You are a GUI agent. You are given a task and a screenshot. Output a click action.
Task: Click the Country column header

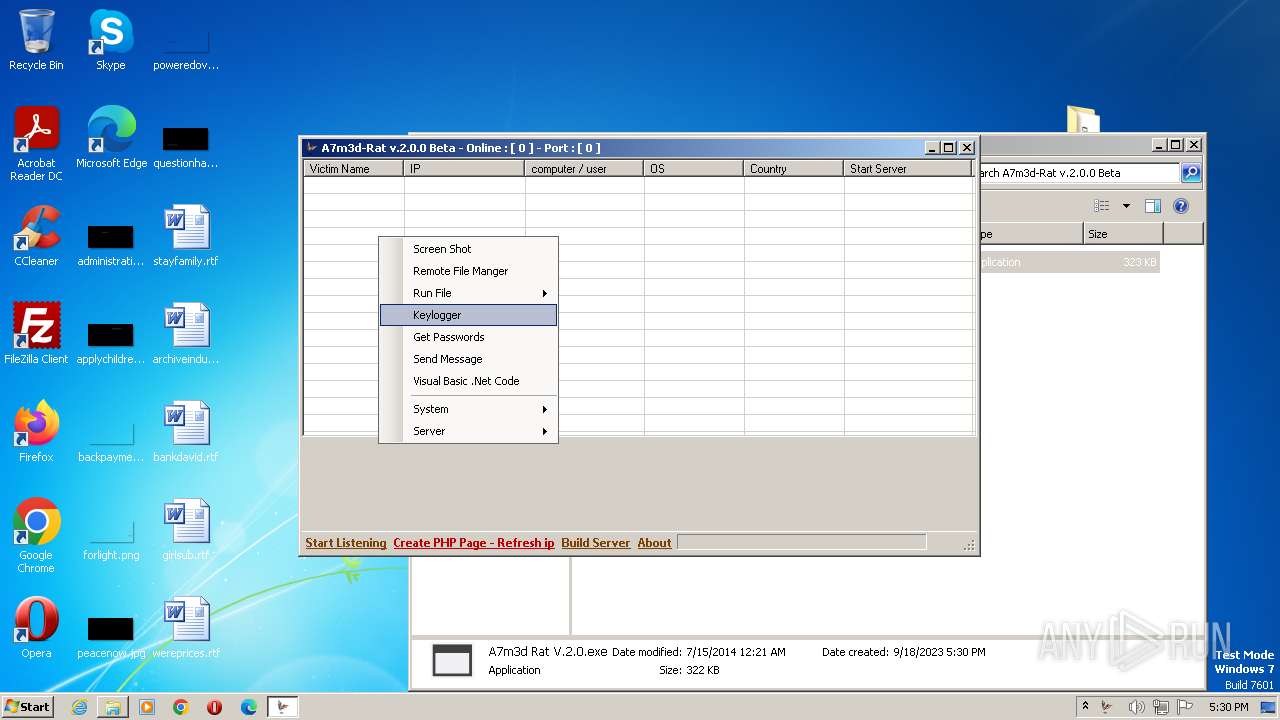pyautogui.click(x=794, y=169)
